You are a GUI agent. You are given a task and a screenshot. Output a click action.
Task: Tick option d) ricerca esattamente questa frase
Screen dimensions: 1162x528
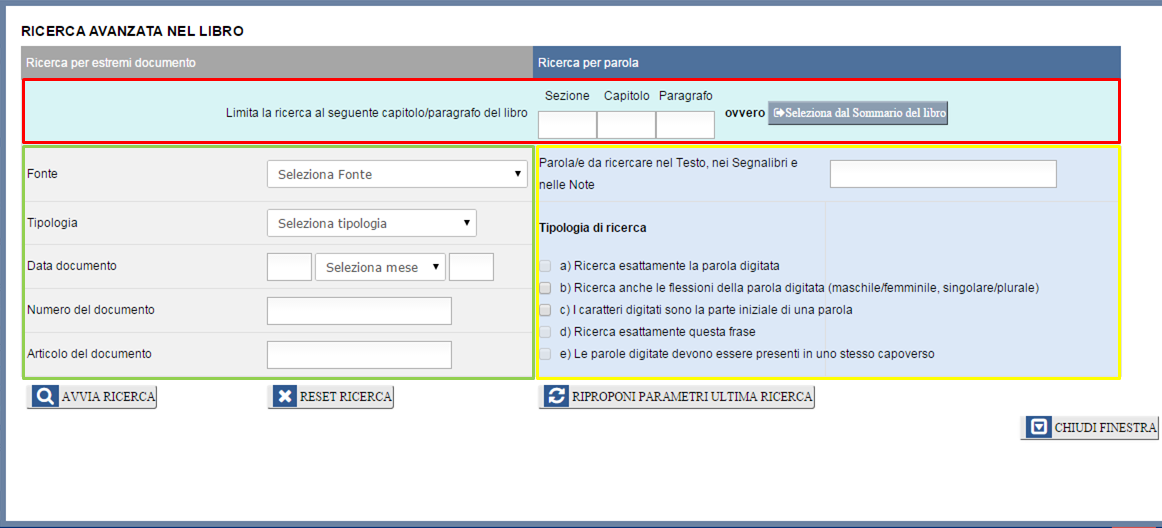tap(545, 332)
